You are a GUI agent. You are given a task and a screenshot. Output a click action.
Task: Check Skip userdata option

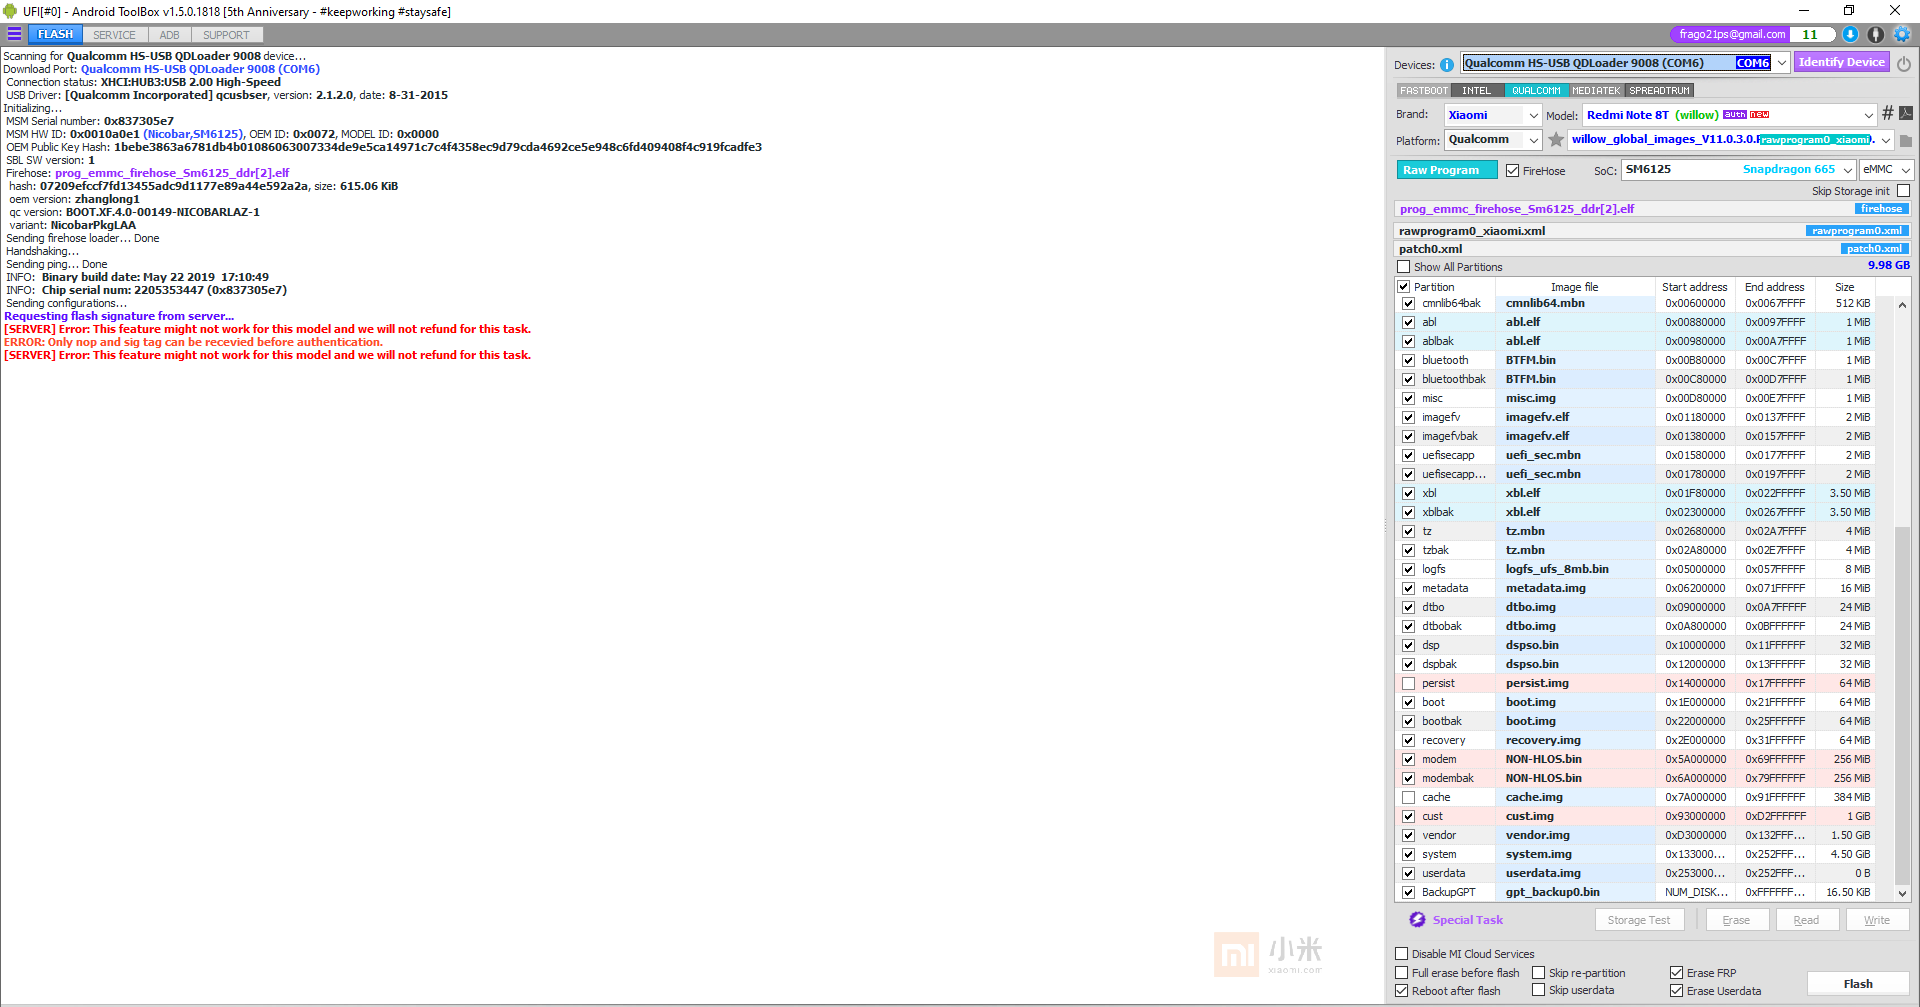(1539, 991)
